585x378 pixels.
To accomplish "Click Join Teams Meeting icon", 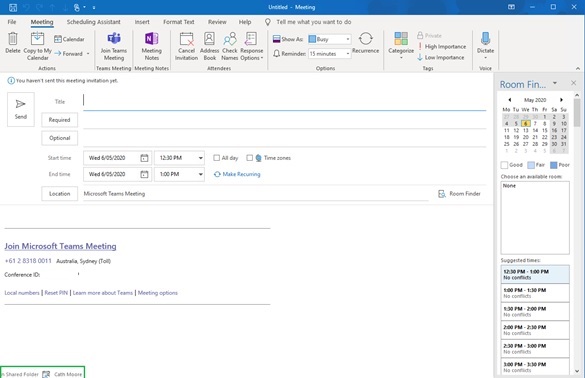I will [114, 38].
